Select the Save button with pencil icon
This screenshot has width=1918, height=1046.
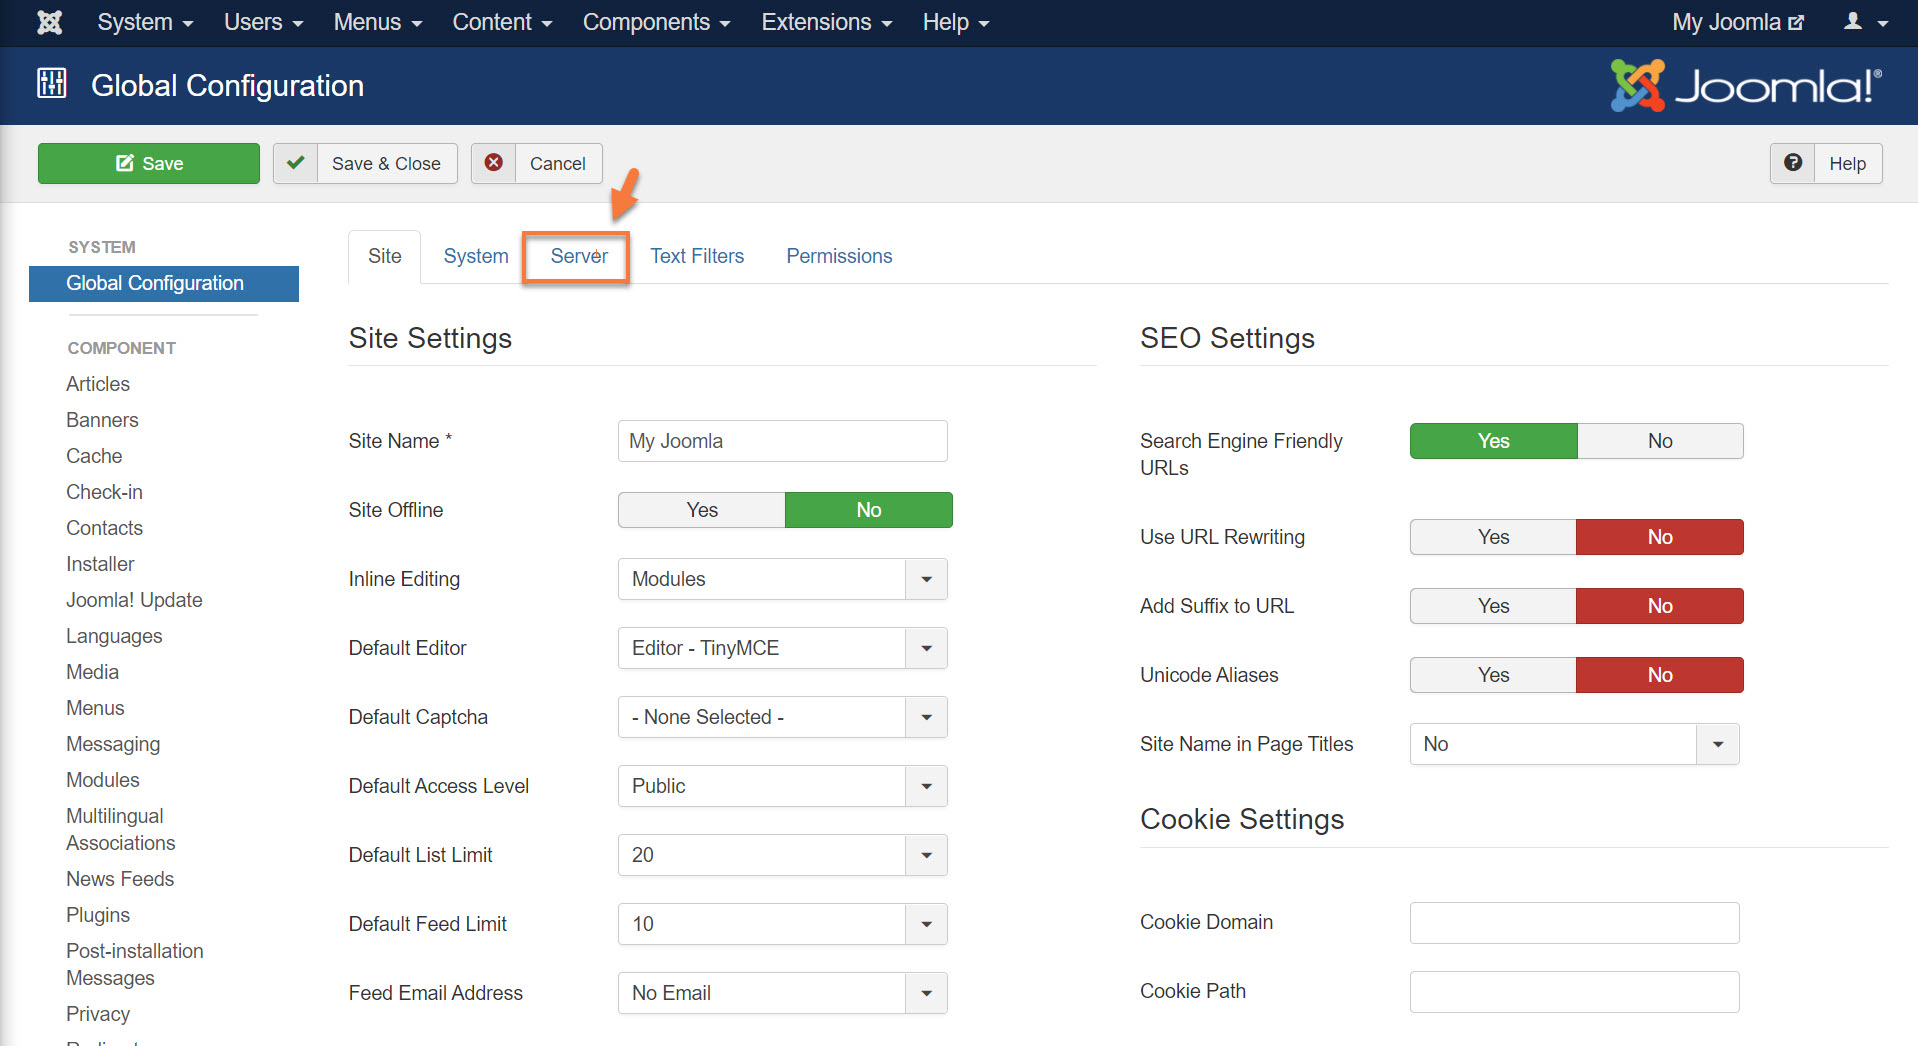point(148,163)
